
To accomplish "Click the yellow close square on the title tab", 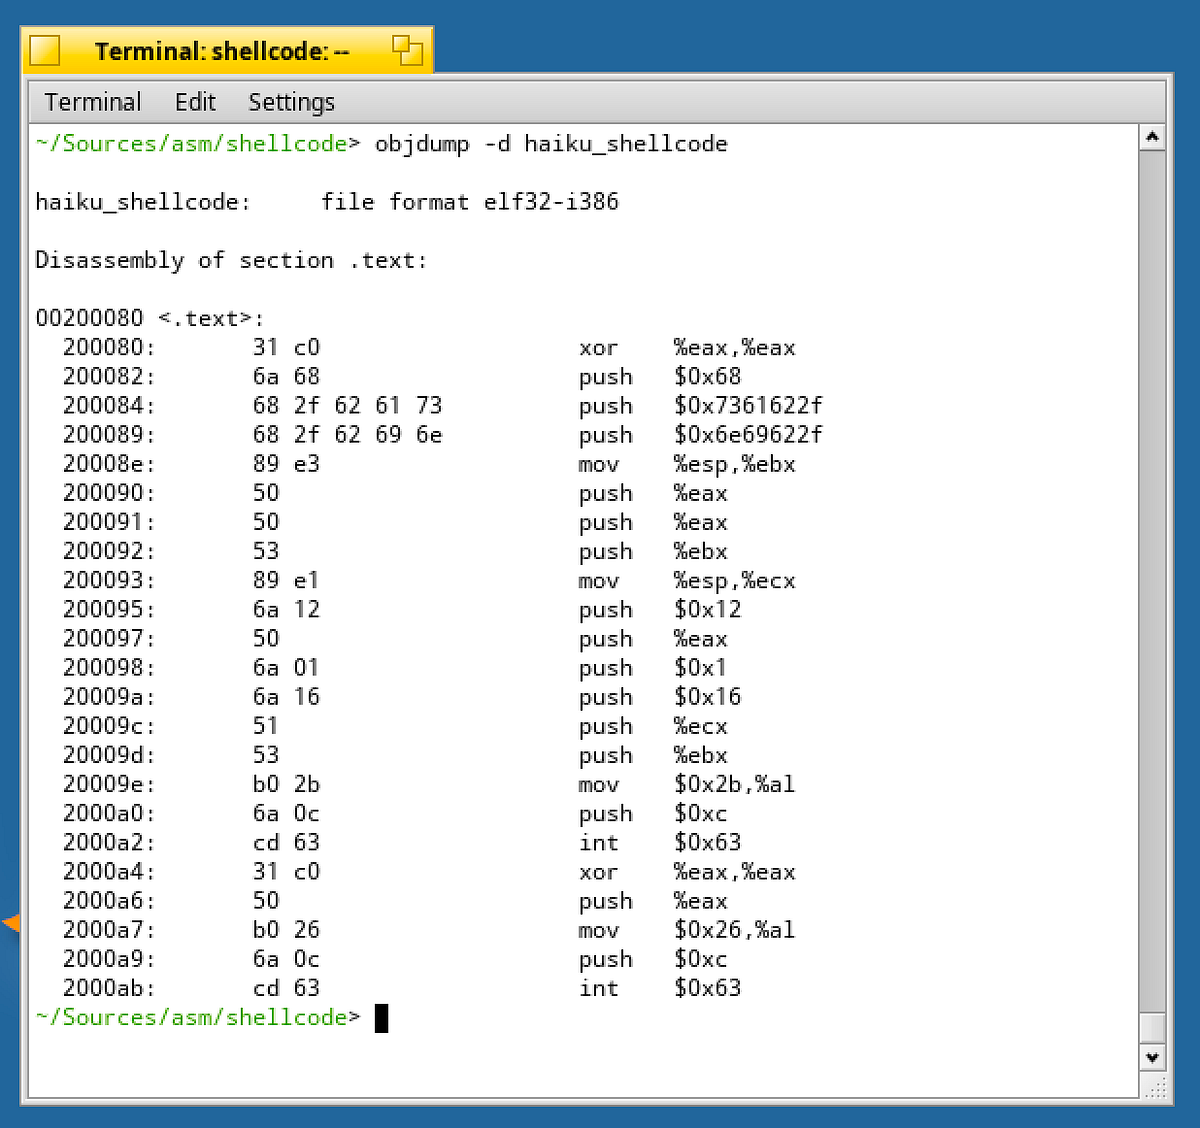I will click(44, 48).
